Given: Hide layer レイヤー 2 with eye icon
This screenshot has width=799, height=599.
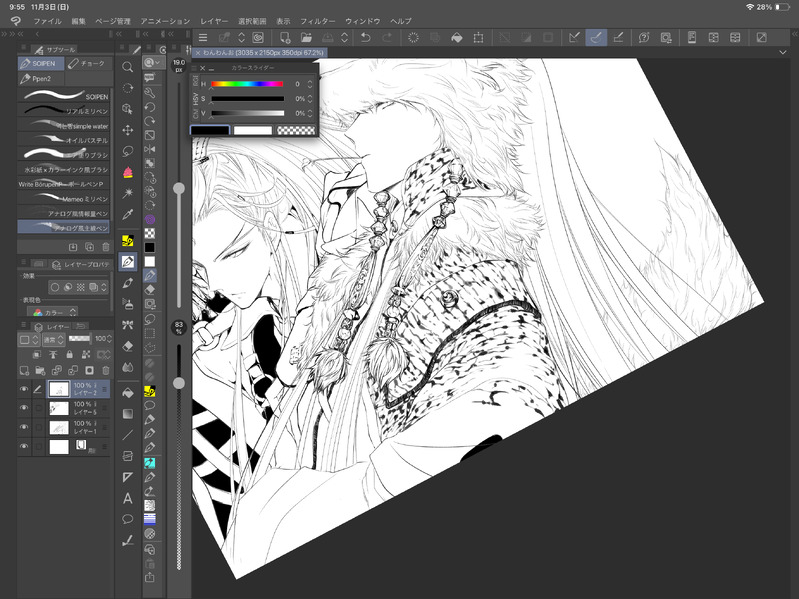Looking at the screenshot, I should click(24, 387).
